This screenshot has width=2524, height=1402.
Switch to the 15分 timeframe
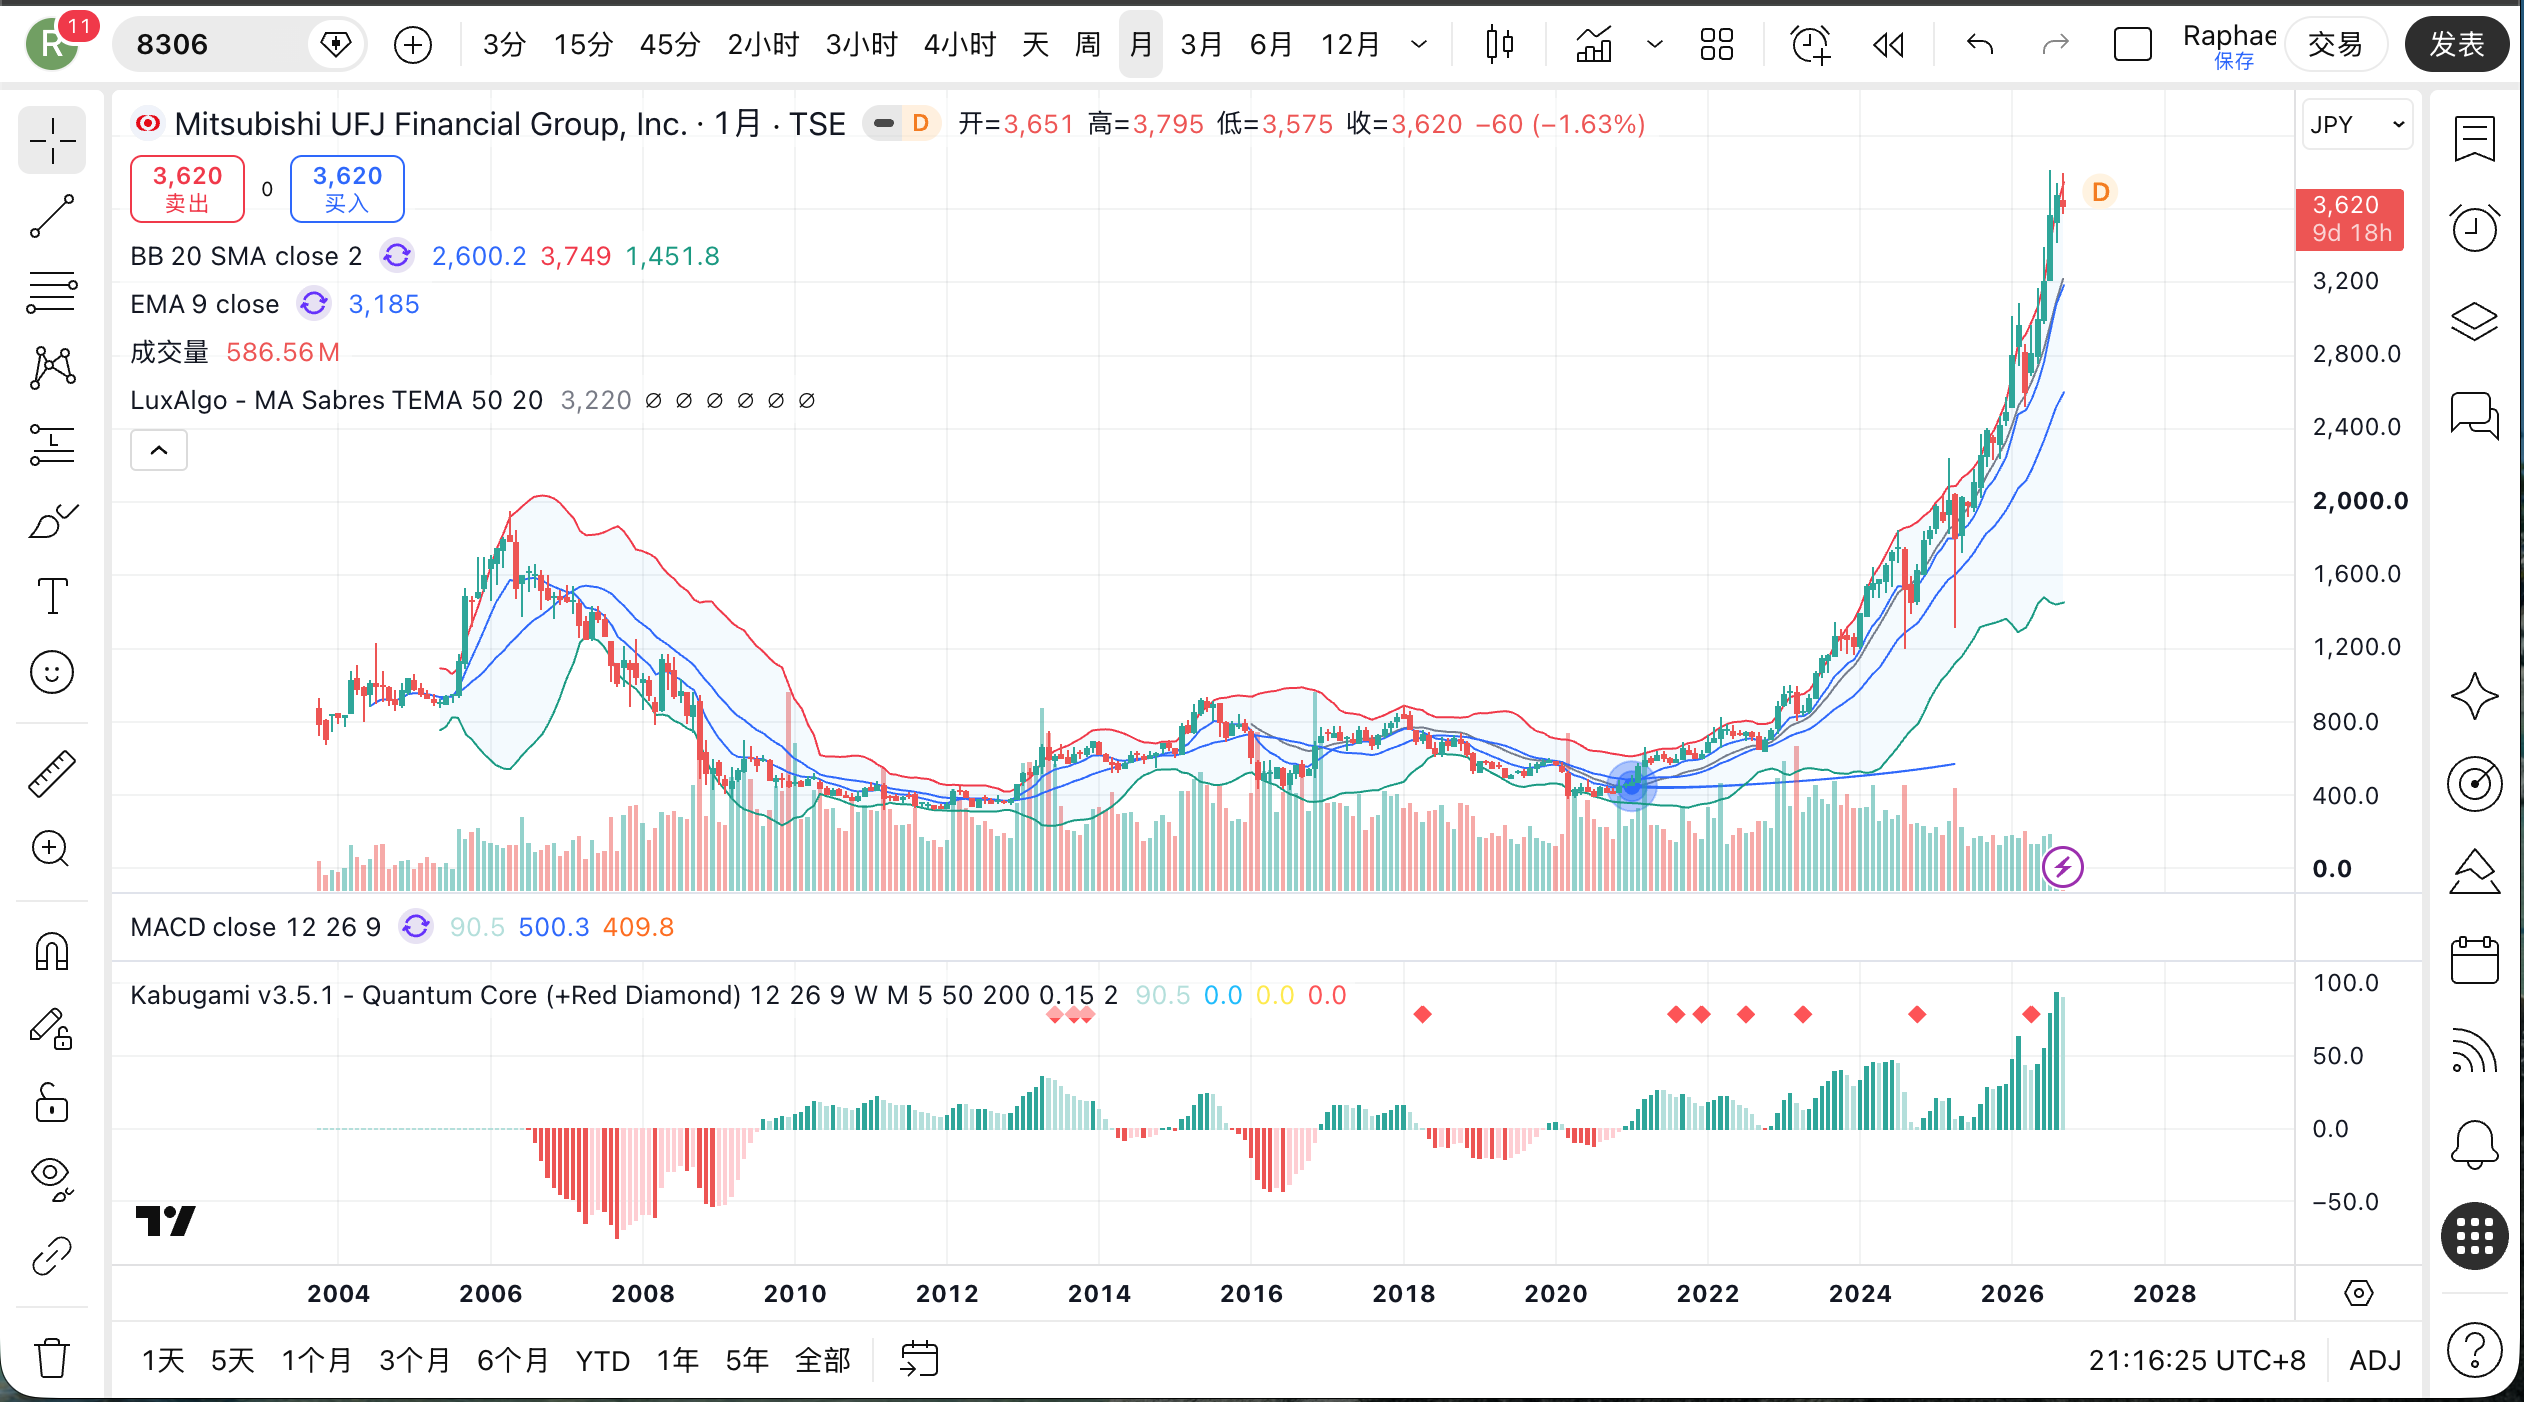click(x=582, y=44)
